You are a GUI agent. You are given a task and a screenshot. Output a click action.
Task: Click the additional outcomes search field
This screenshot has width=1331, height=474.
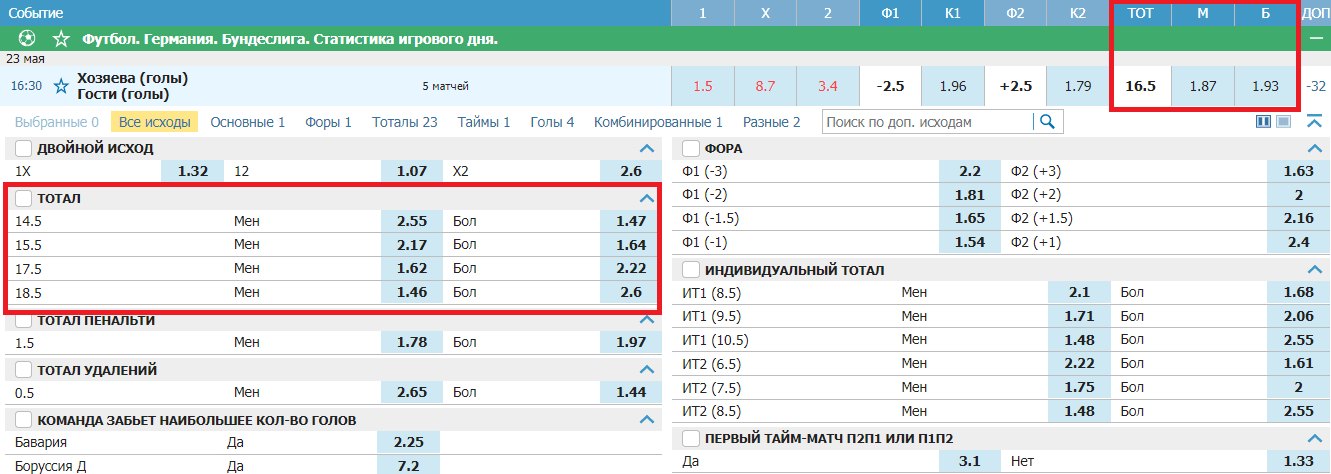click(929, 122)
